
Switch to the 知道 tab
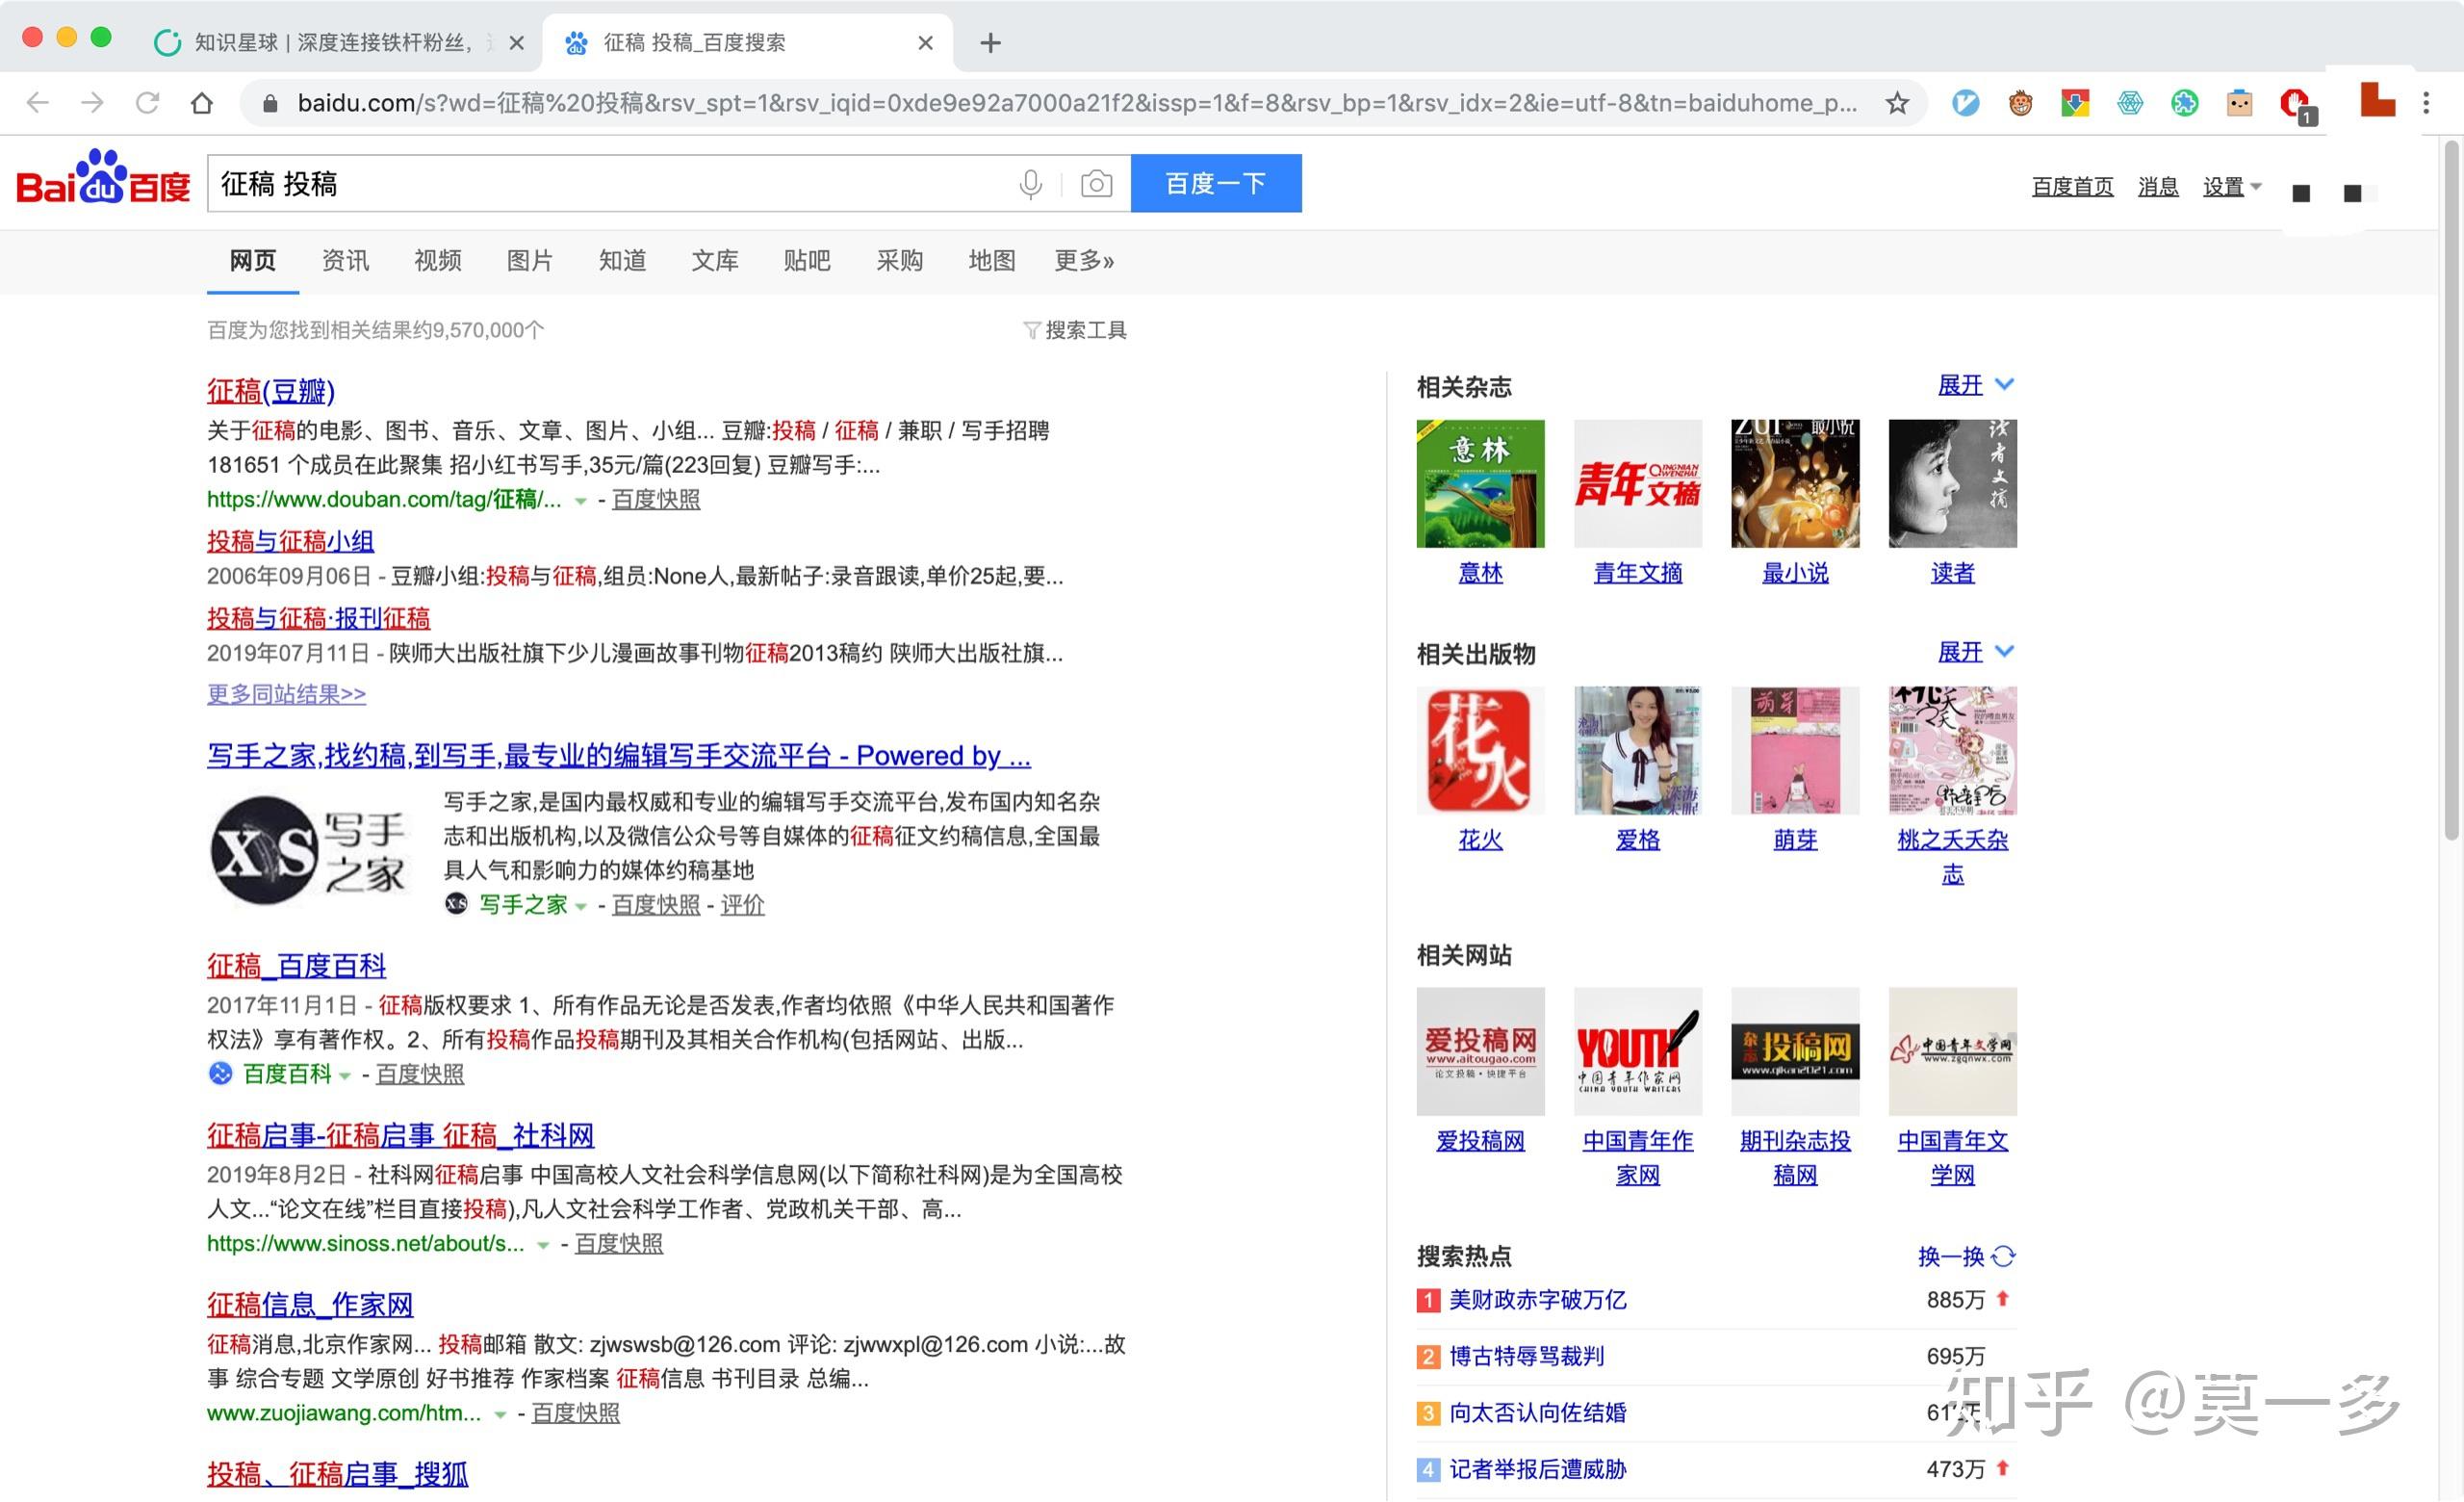[x=622, y=261]
